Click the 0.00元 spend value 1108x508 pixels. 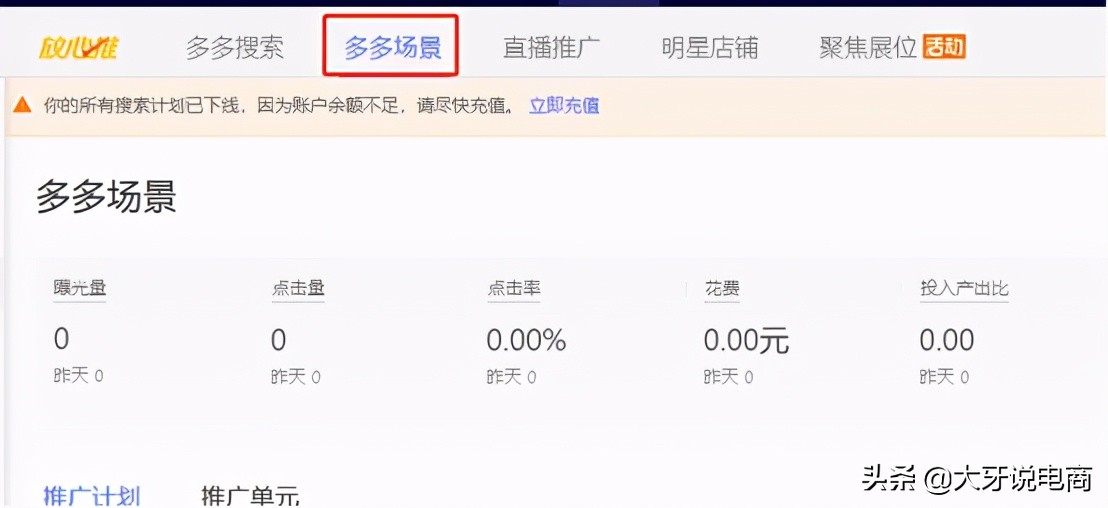[746, 341]
